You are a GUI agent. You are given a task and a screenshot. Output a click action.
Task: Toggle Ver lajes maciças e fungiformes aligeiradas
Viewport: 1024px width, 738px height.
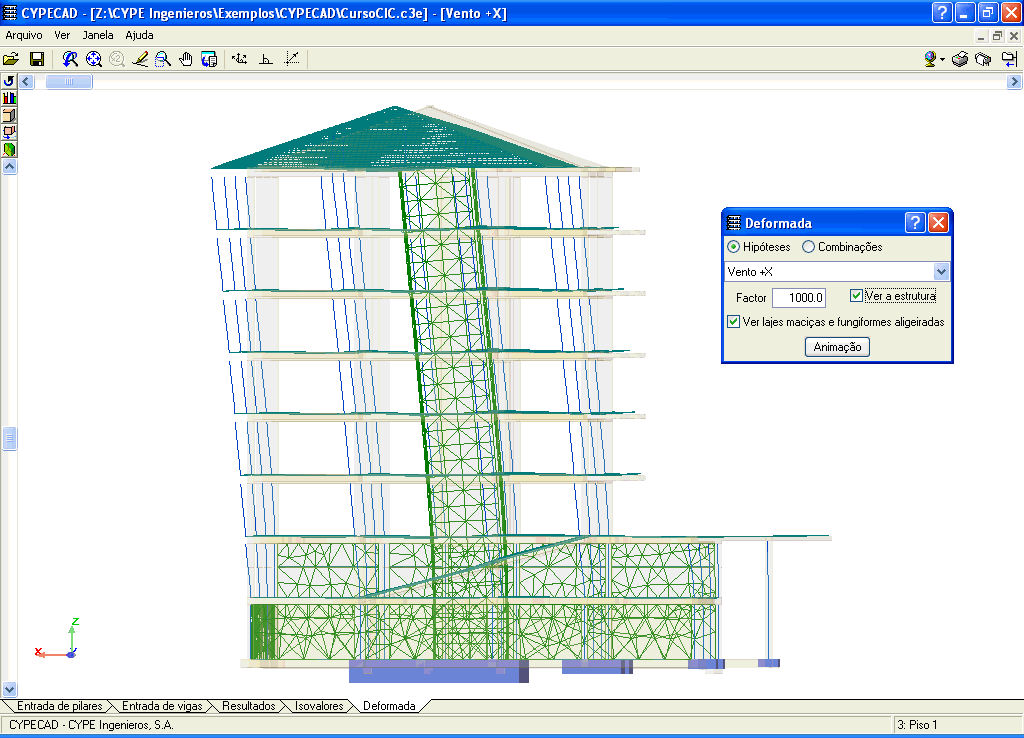point(733,322)
